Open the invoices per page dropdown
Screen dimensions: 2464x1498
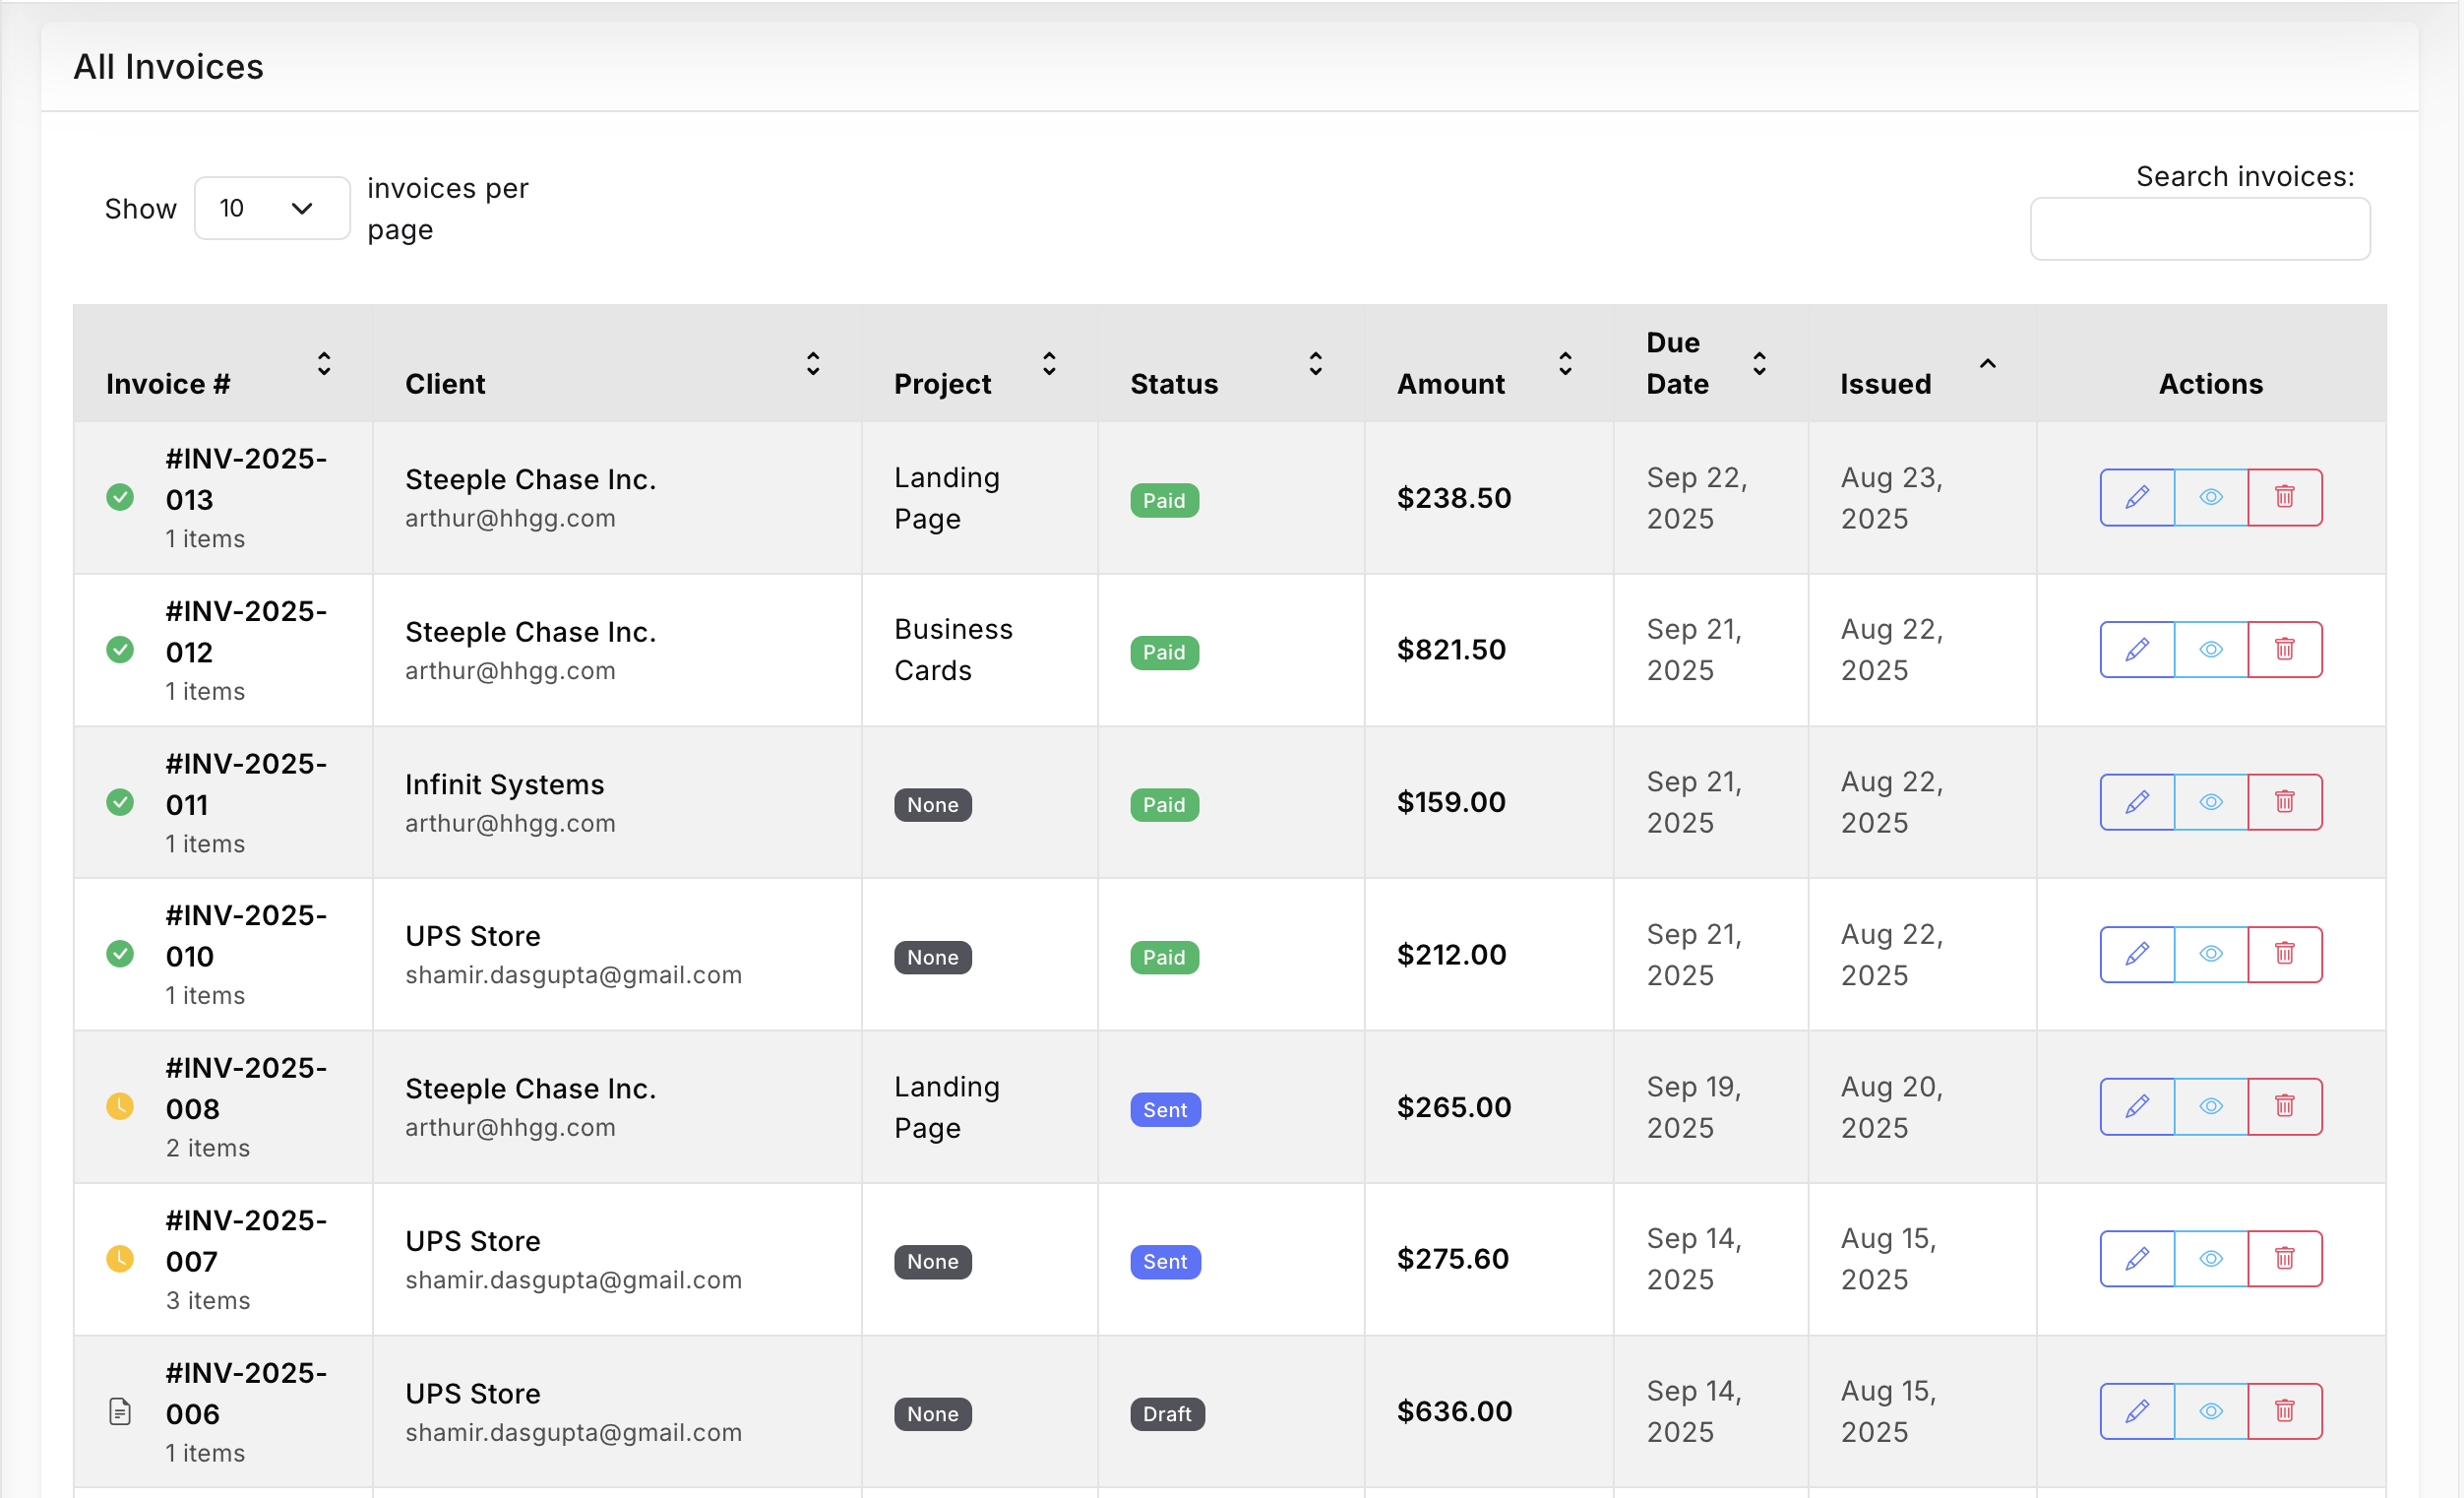click(x=271, y=208)
